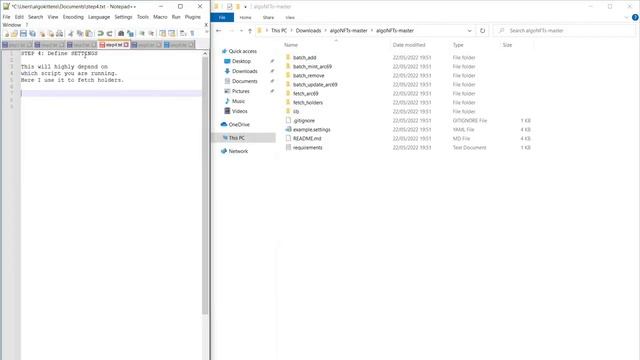Image resolution: width=640 pixels, height=360 pixels.
Task: Open the Plugins menu in Notepad++
Action: tap(193, 17)
